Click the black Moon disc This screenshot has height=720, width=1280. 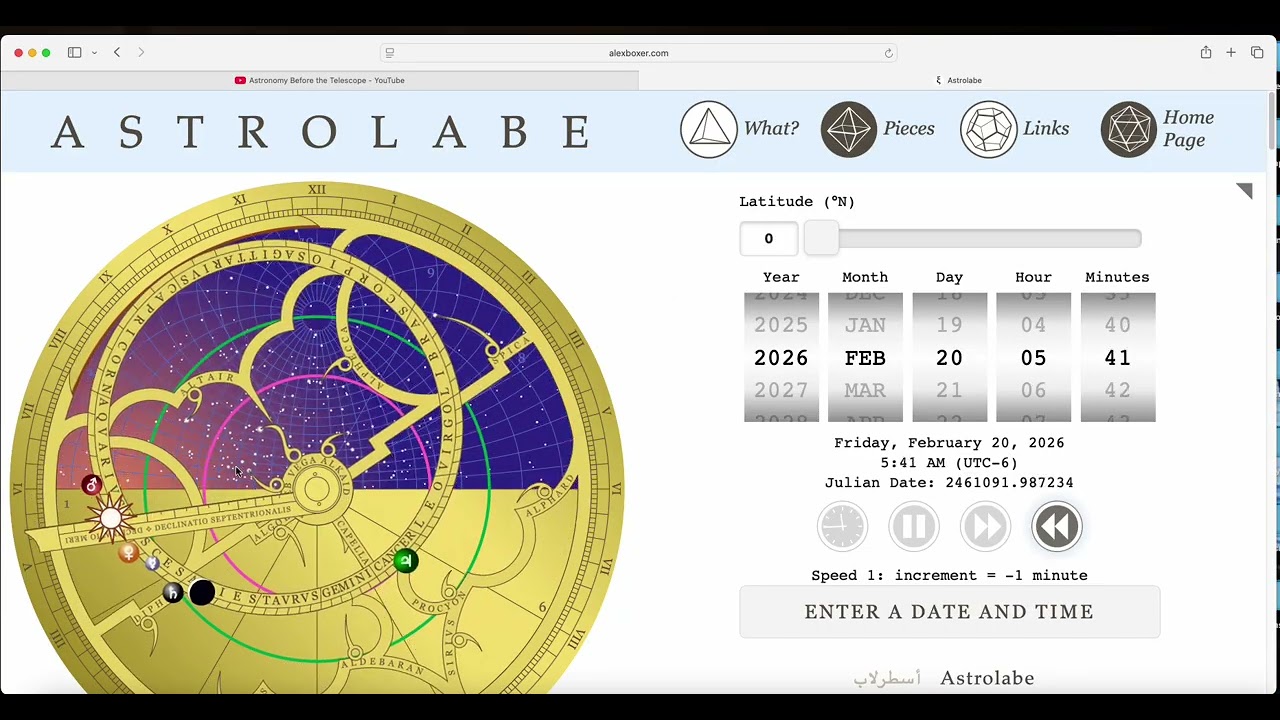point(202,593)
